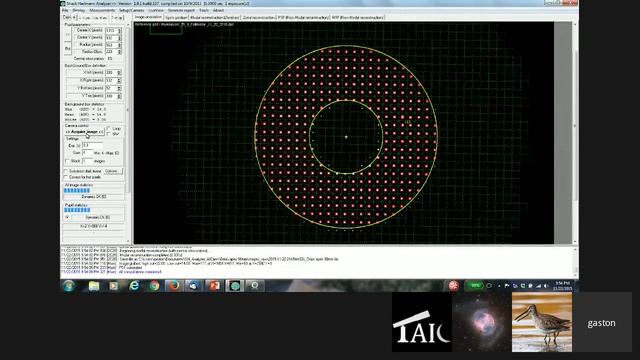Image resolution: width=640 pixels, height=360 pixels.
Task: Click the Stack image count field
Action: [x=87, y=161]
